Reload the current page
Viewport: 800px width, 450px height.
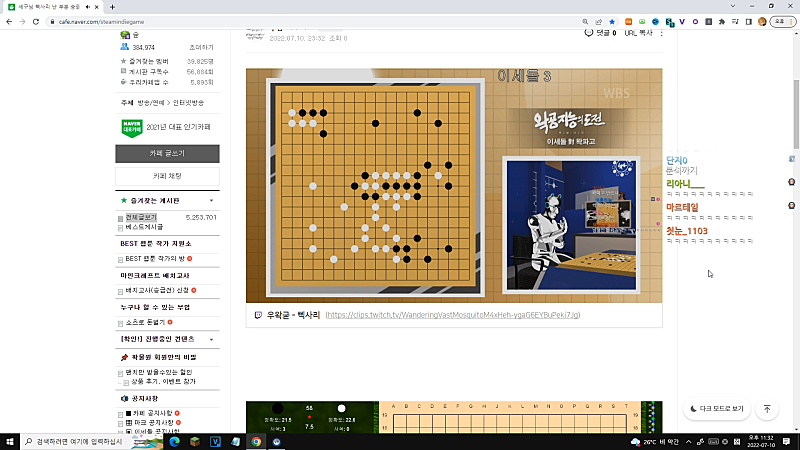tap(36, 22)
